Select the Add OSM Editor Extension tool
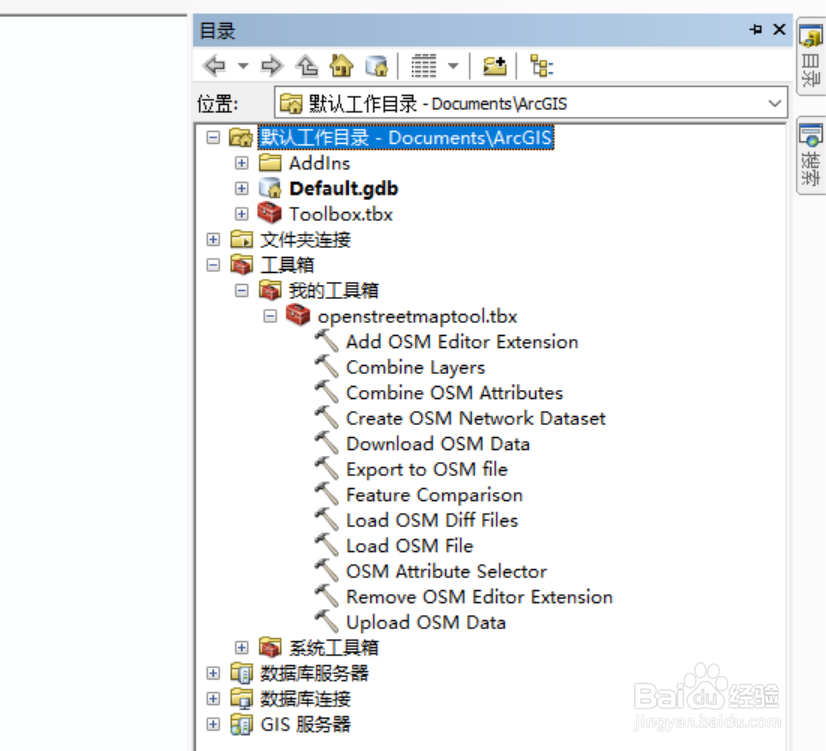 pos(462,342)
